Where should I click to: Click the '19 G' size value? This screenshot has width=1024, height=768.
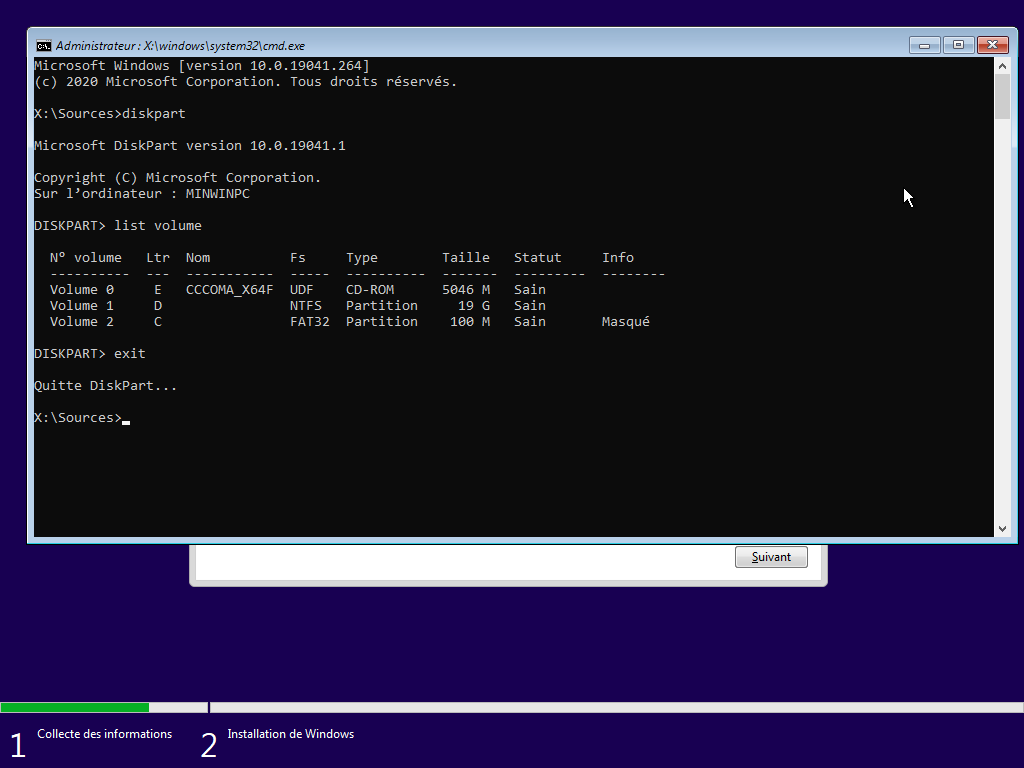(474, 306)
